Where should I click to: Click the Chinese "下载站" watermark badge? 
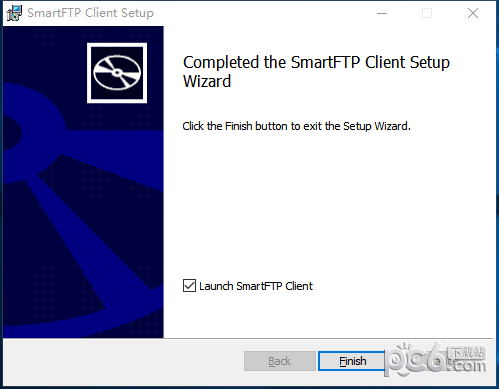click(466, 353)
